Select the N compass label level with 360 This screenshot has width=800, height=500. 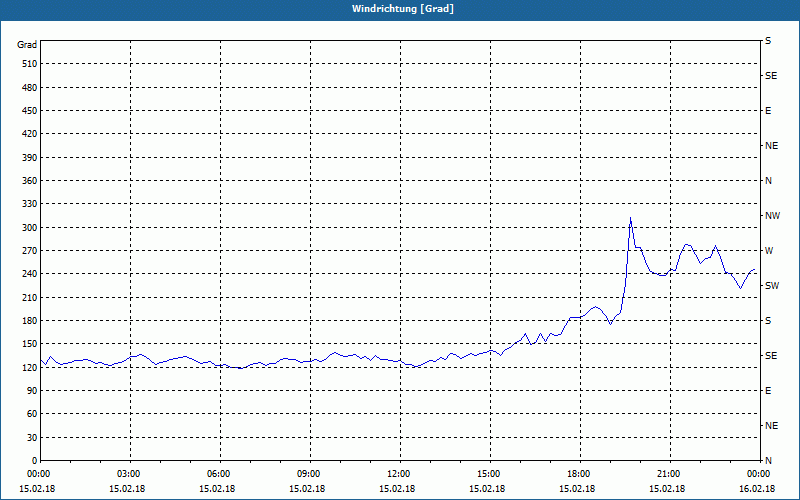tap(768, 181)
